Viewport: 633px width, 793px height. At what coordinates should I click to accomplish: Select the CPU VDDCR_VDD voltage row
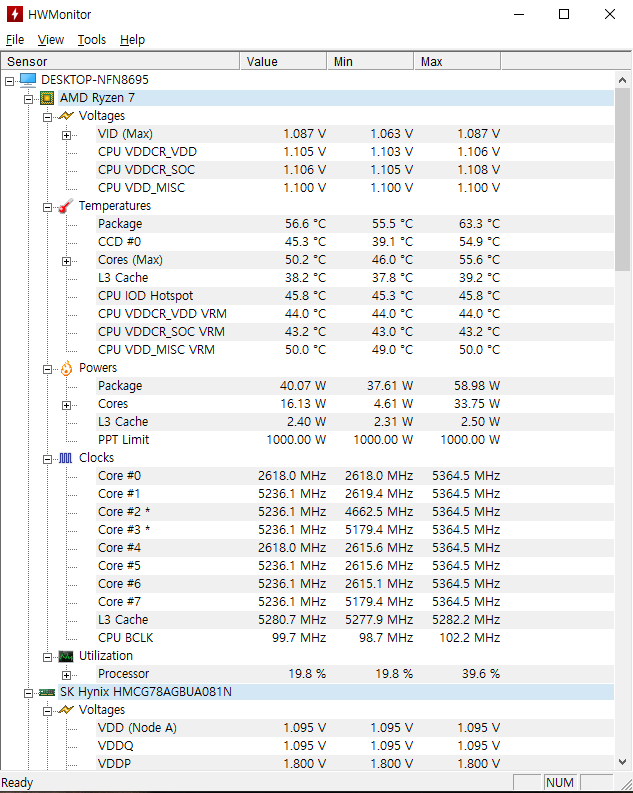pos(355,152)
